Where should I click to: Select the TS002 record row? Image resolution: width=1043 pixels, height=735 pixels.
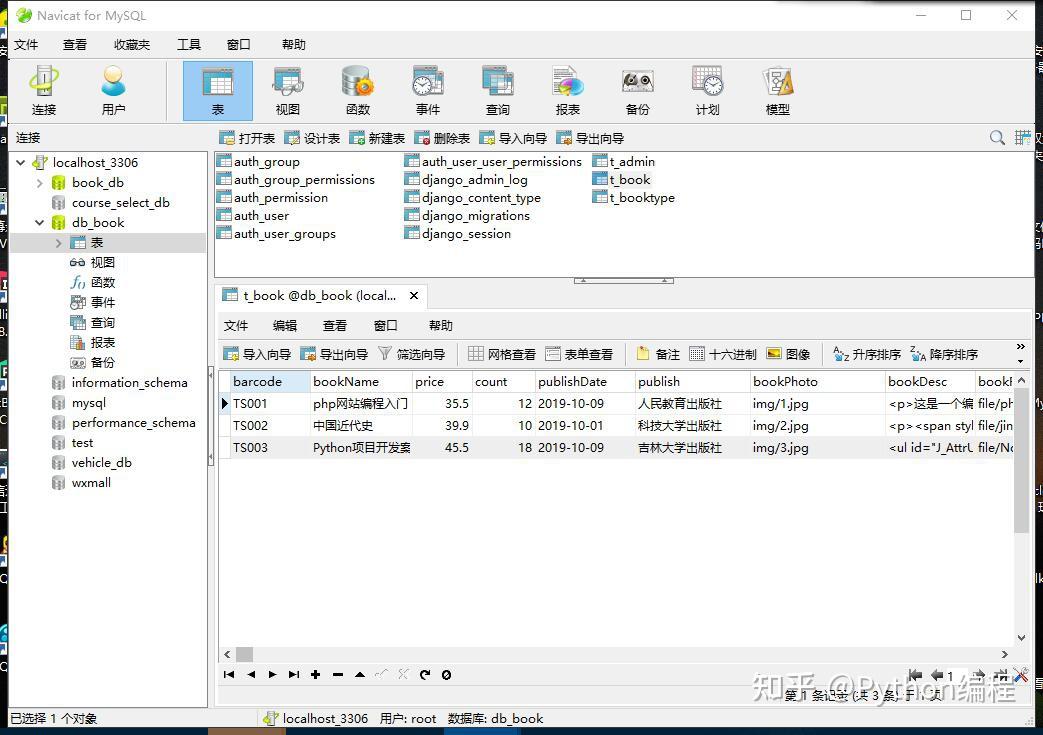[x=266, y=425]
